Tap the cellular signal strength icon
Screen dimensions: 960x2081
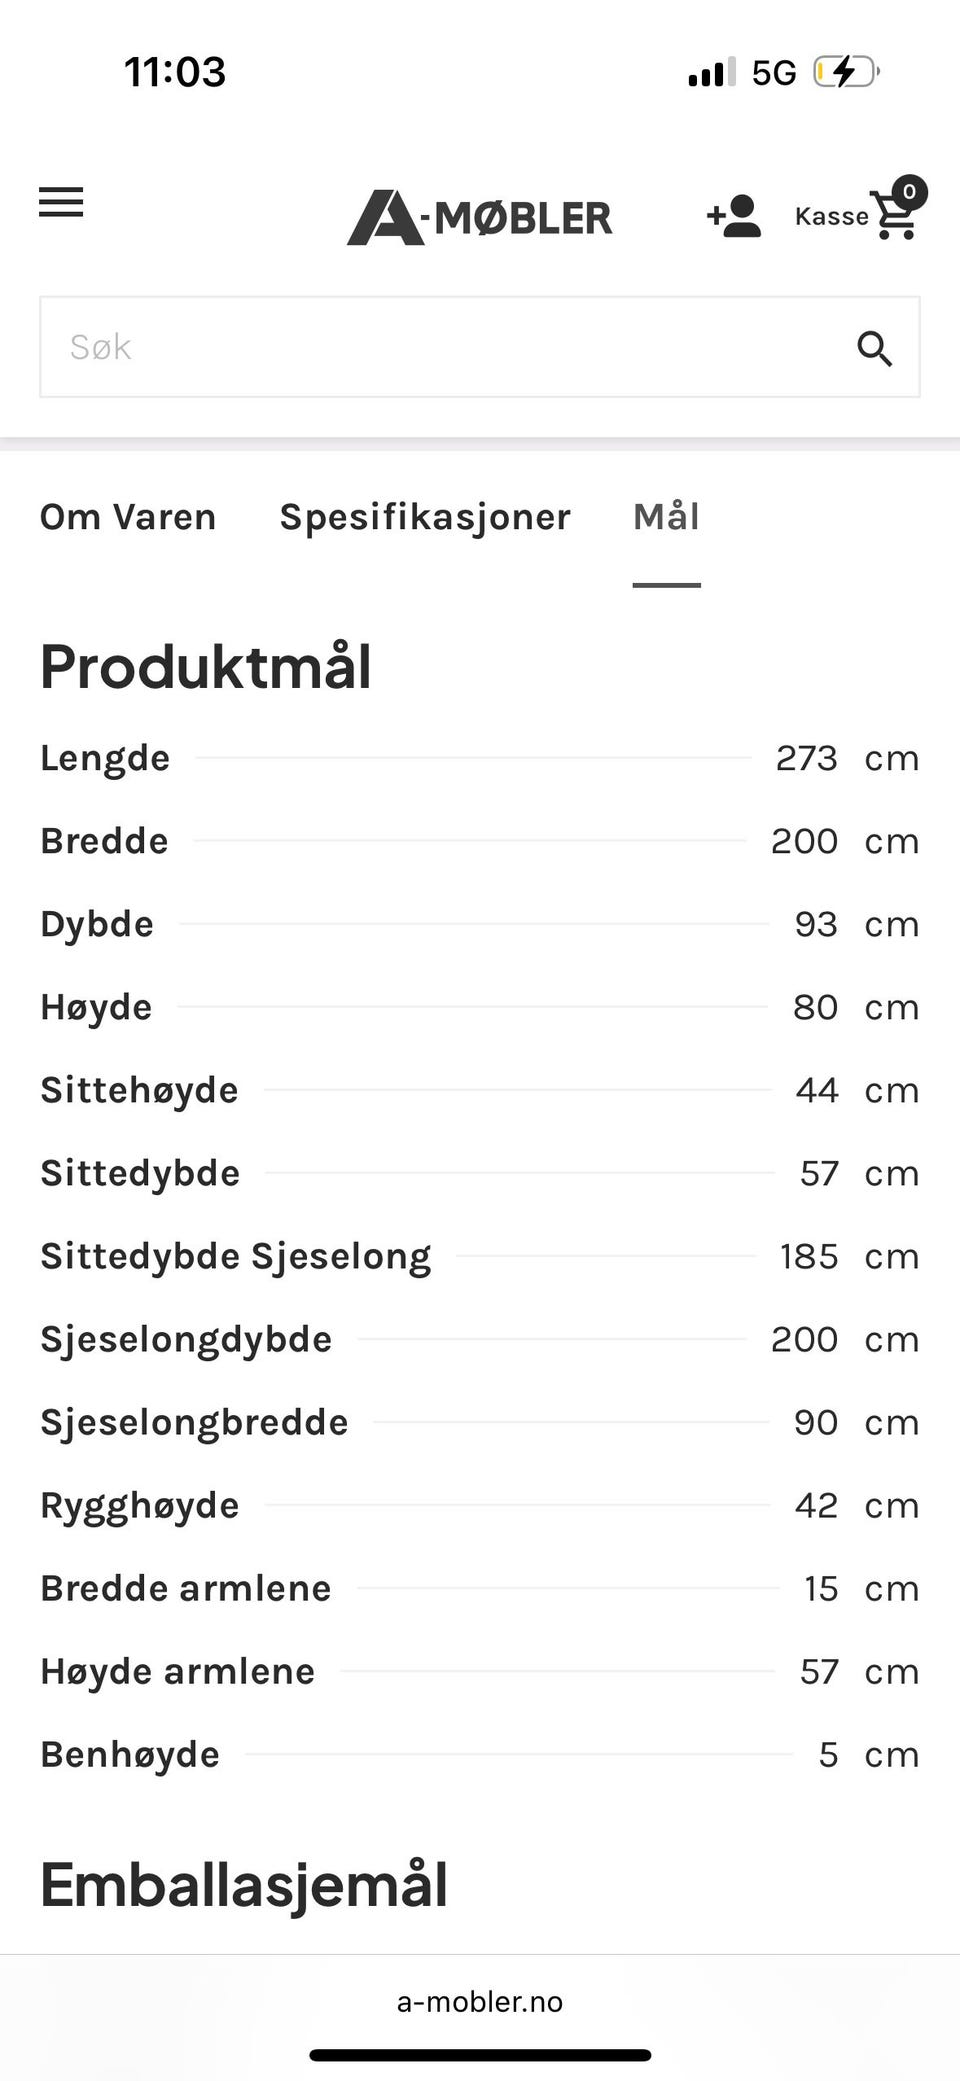point(711,72)
